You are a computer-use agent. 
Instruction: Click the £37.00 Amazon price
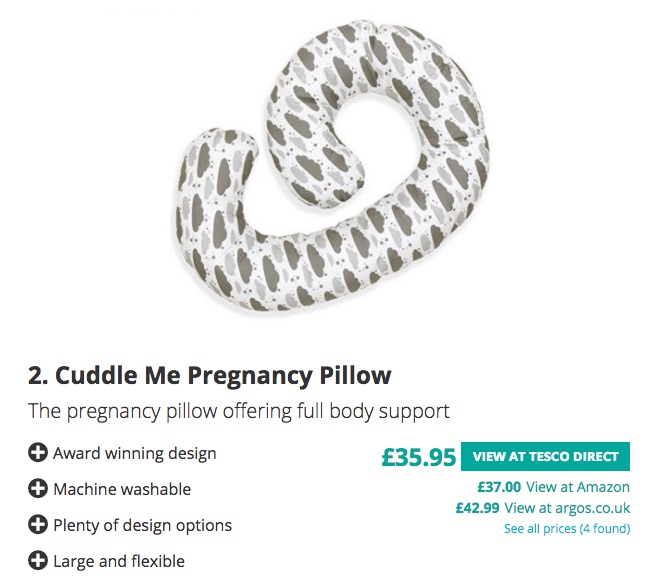pyautogui.click(x=499, y=487)
